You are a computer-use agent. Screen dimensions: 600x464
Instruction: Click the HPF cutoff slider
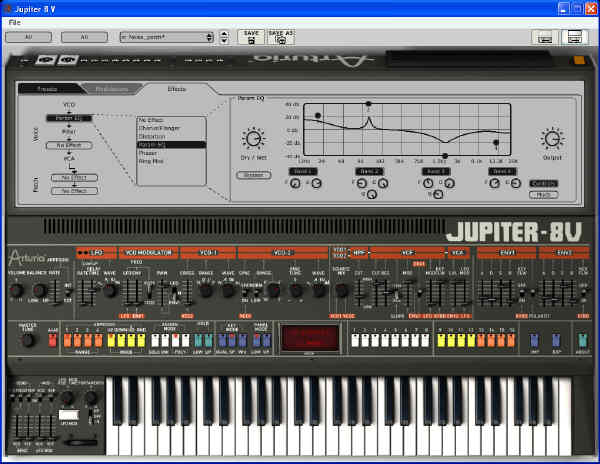click(359, 293)
